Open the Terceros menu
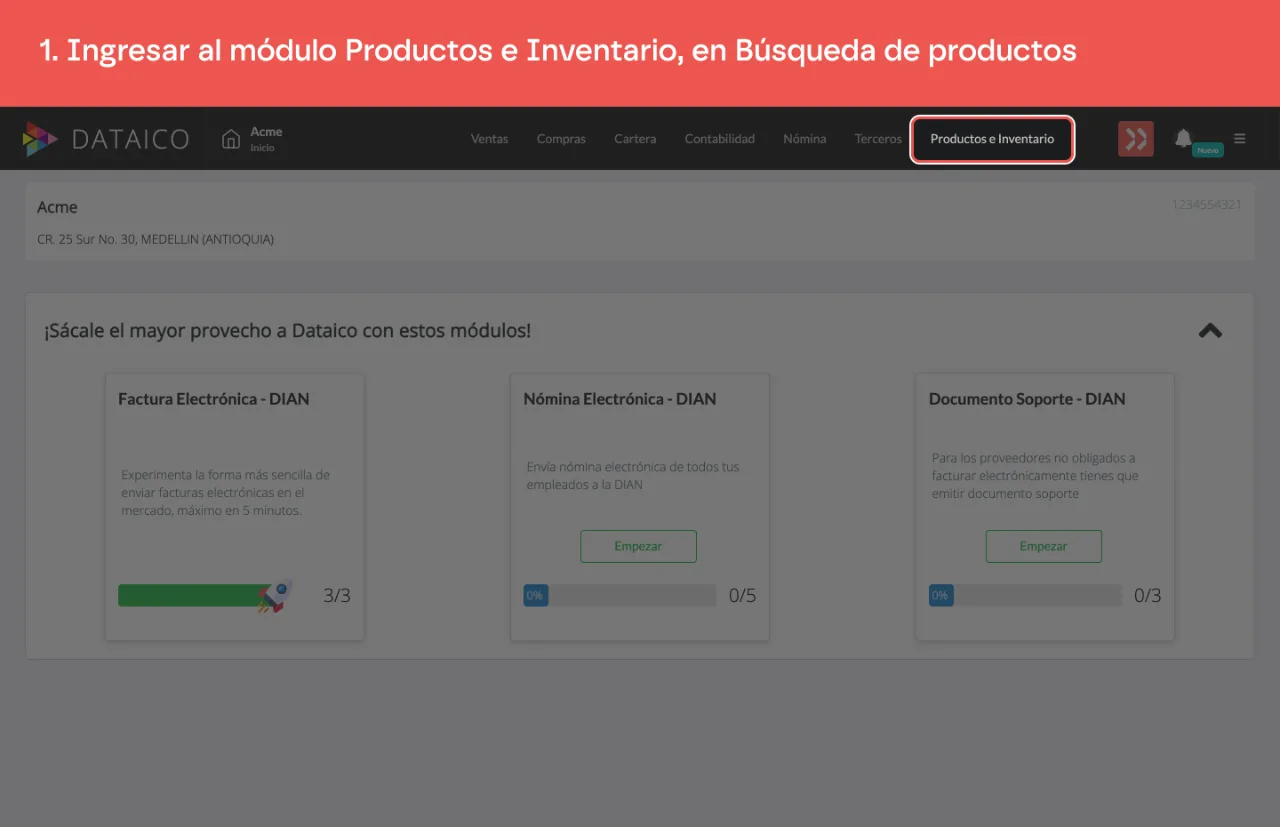The width and height of the screenshot is (1280, 827). click(x=878, y=139)
